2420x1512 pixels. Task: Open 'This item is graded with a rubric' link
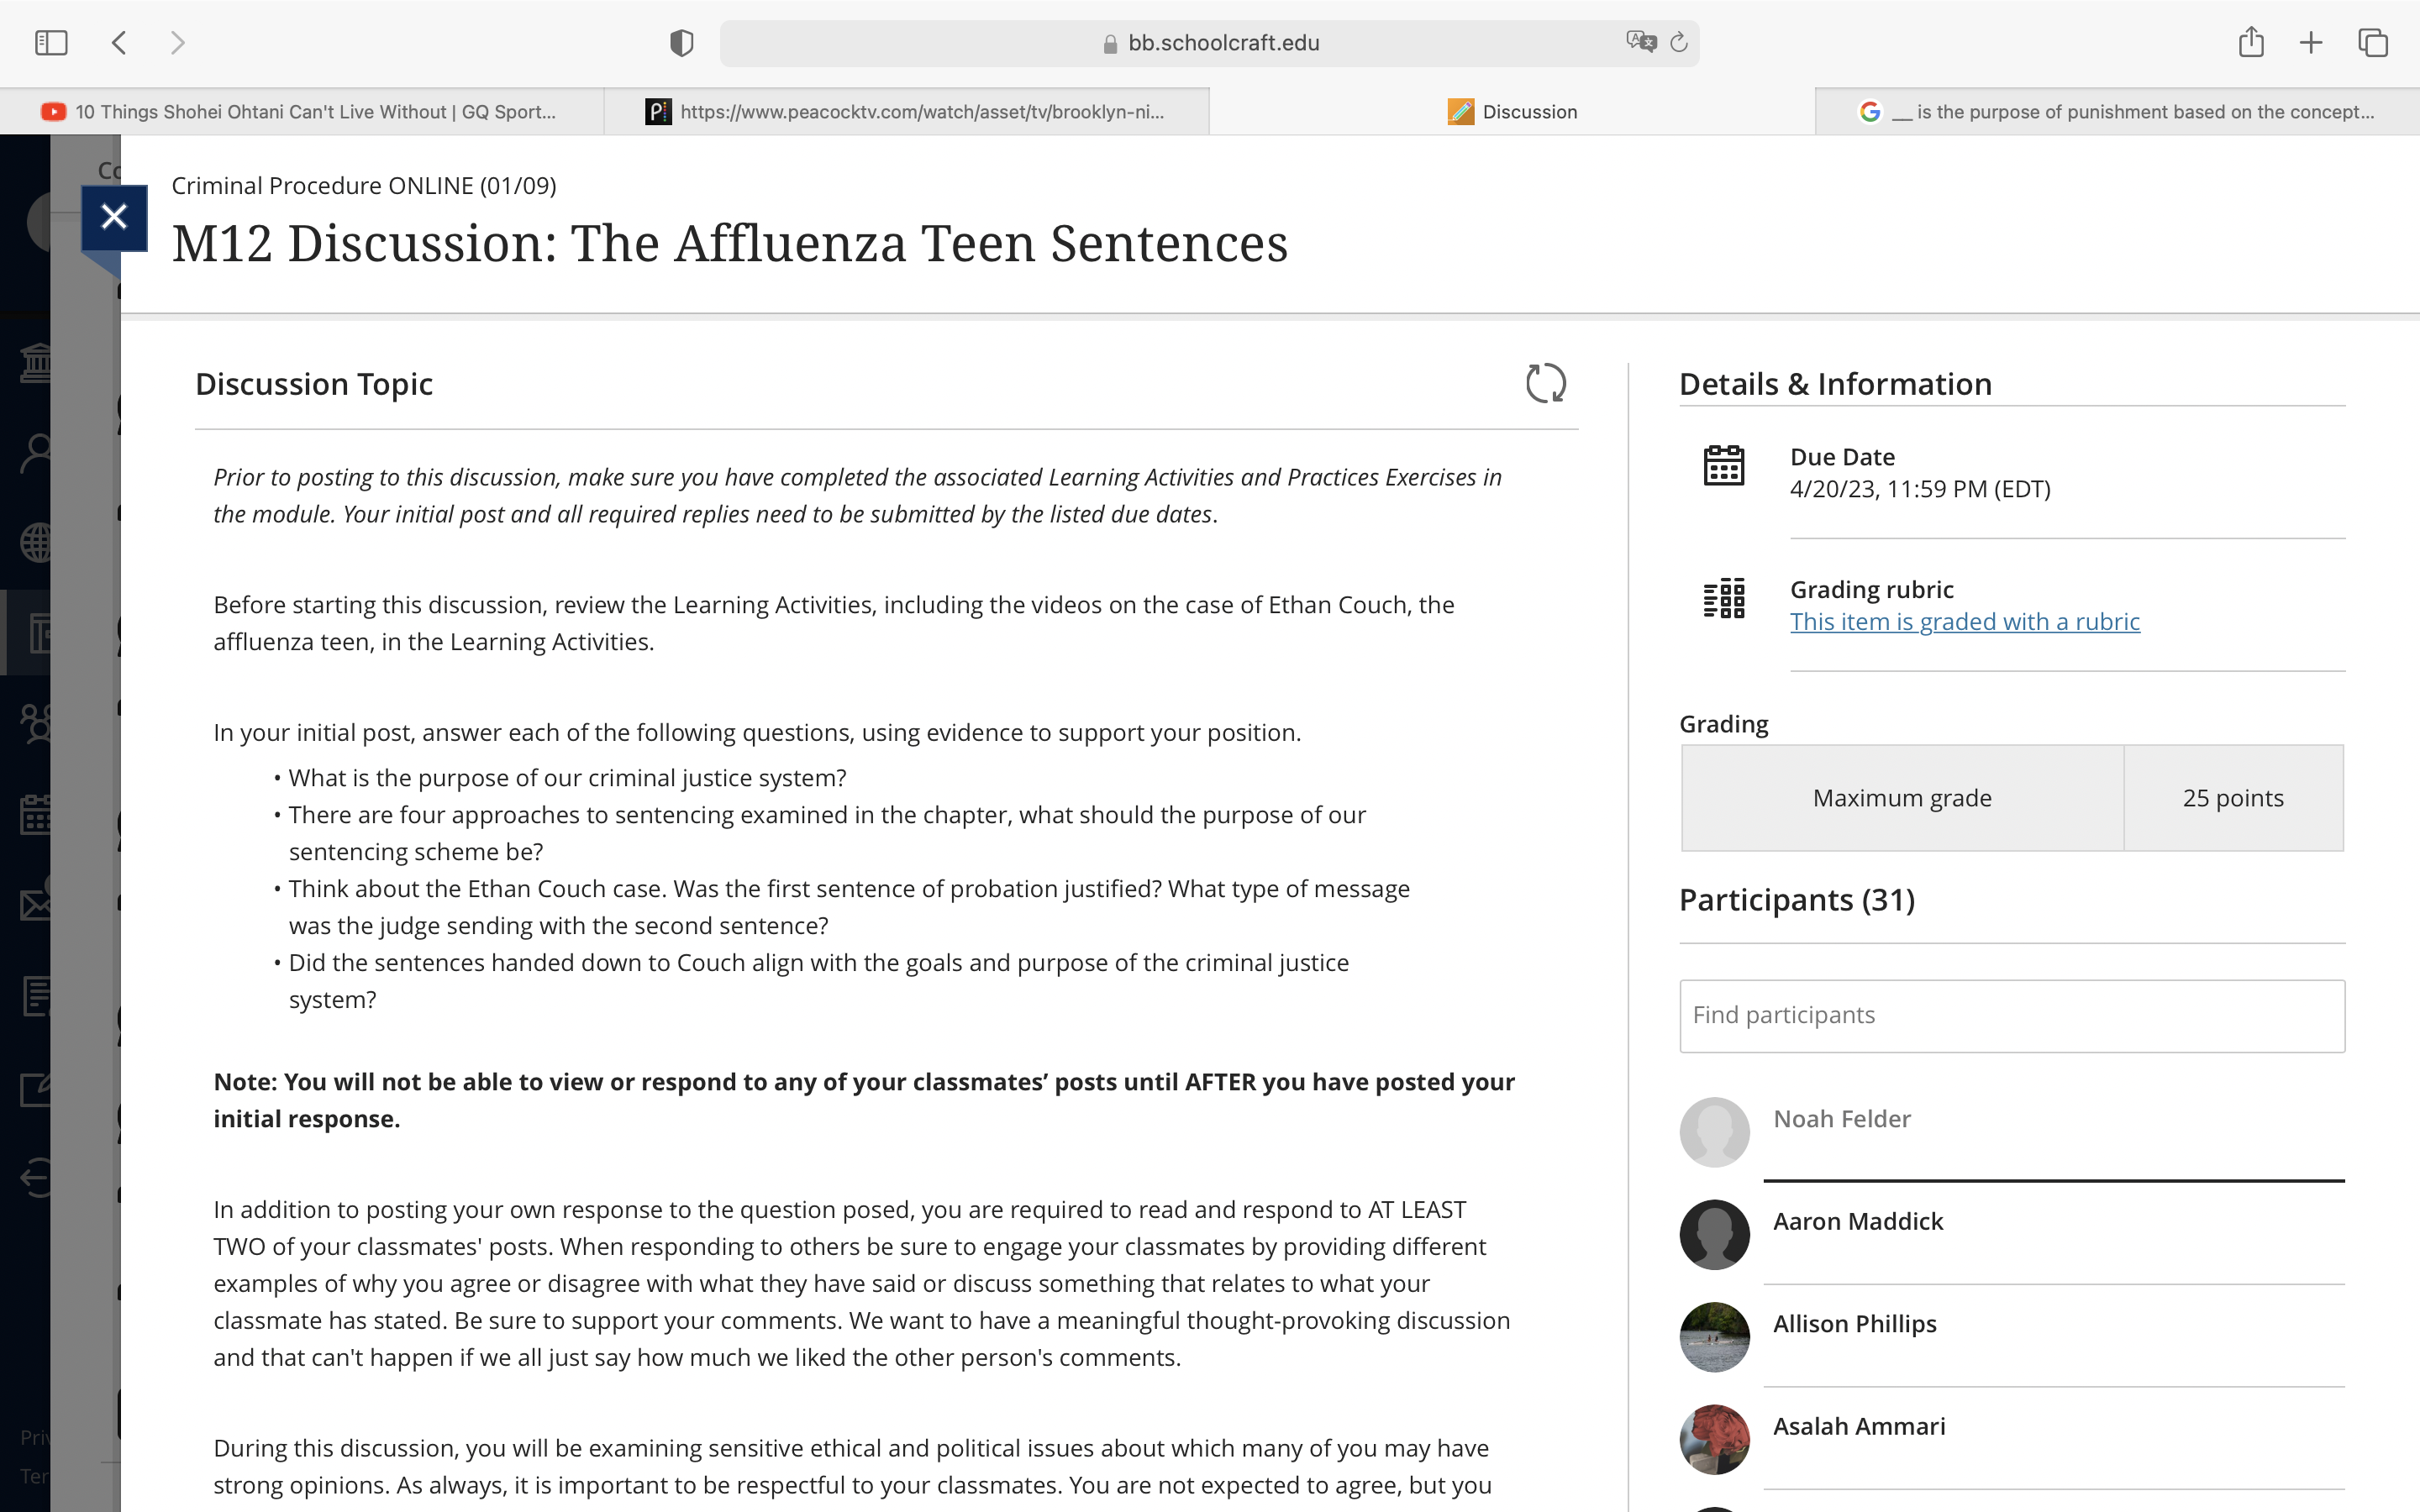pyautogui.click(x=1964, y=621)
